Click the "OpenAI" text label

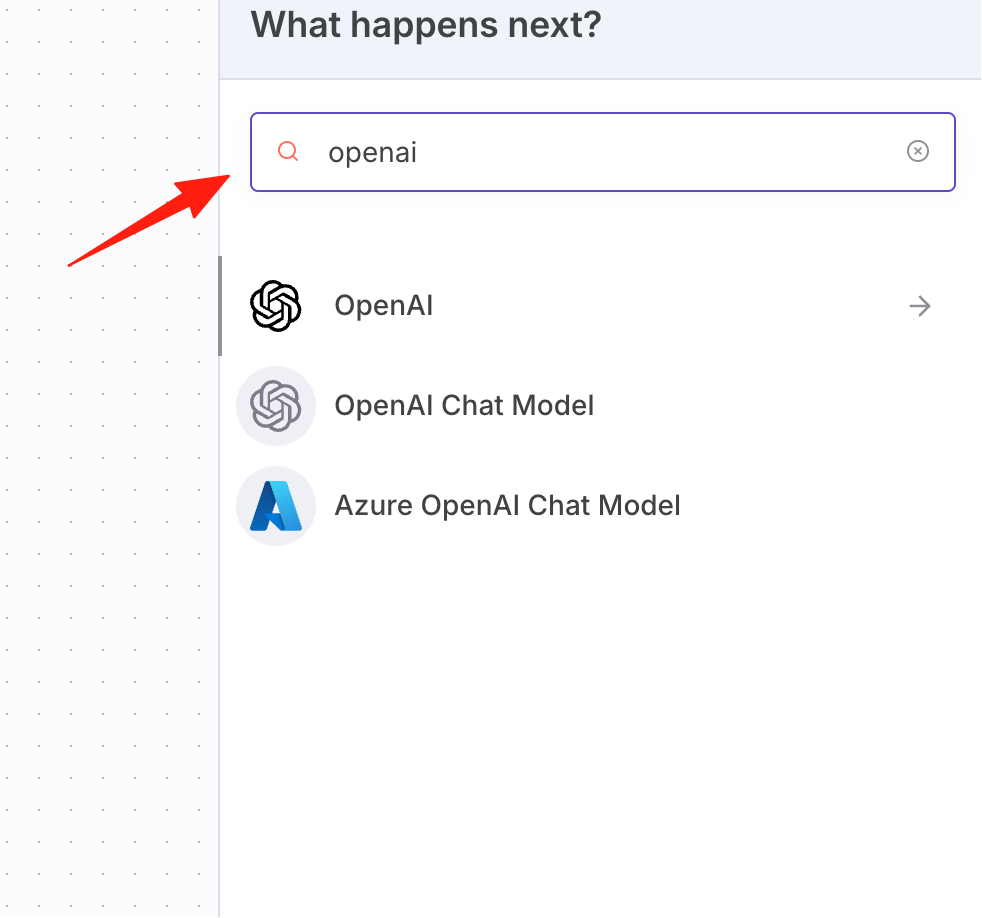[383, 306]
